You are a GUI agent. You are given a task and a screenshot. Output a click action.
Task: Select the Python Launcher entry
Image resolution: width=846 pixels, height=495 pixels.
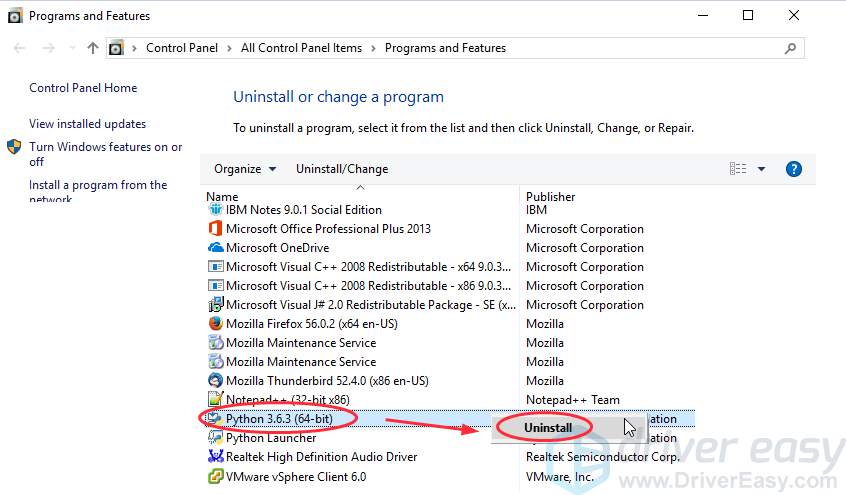pos(270,438)
